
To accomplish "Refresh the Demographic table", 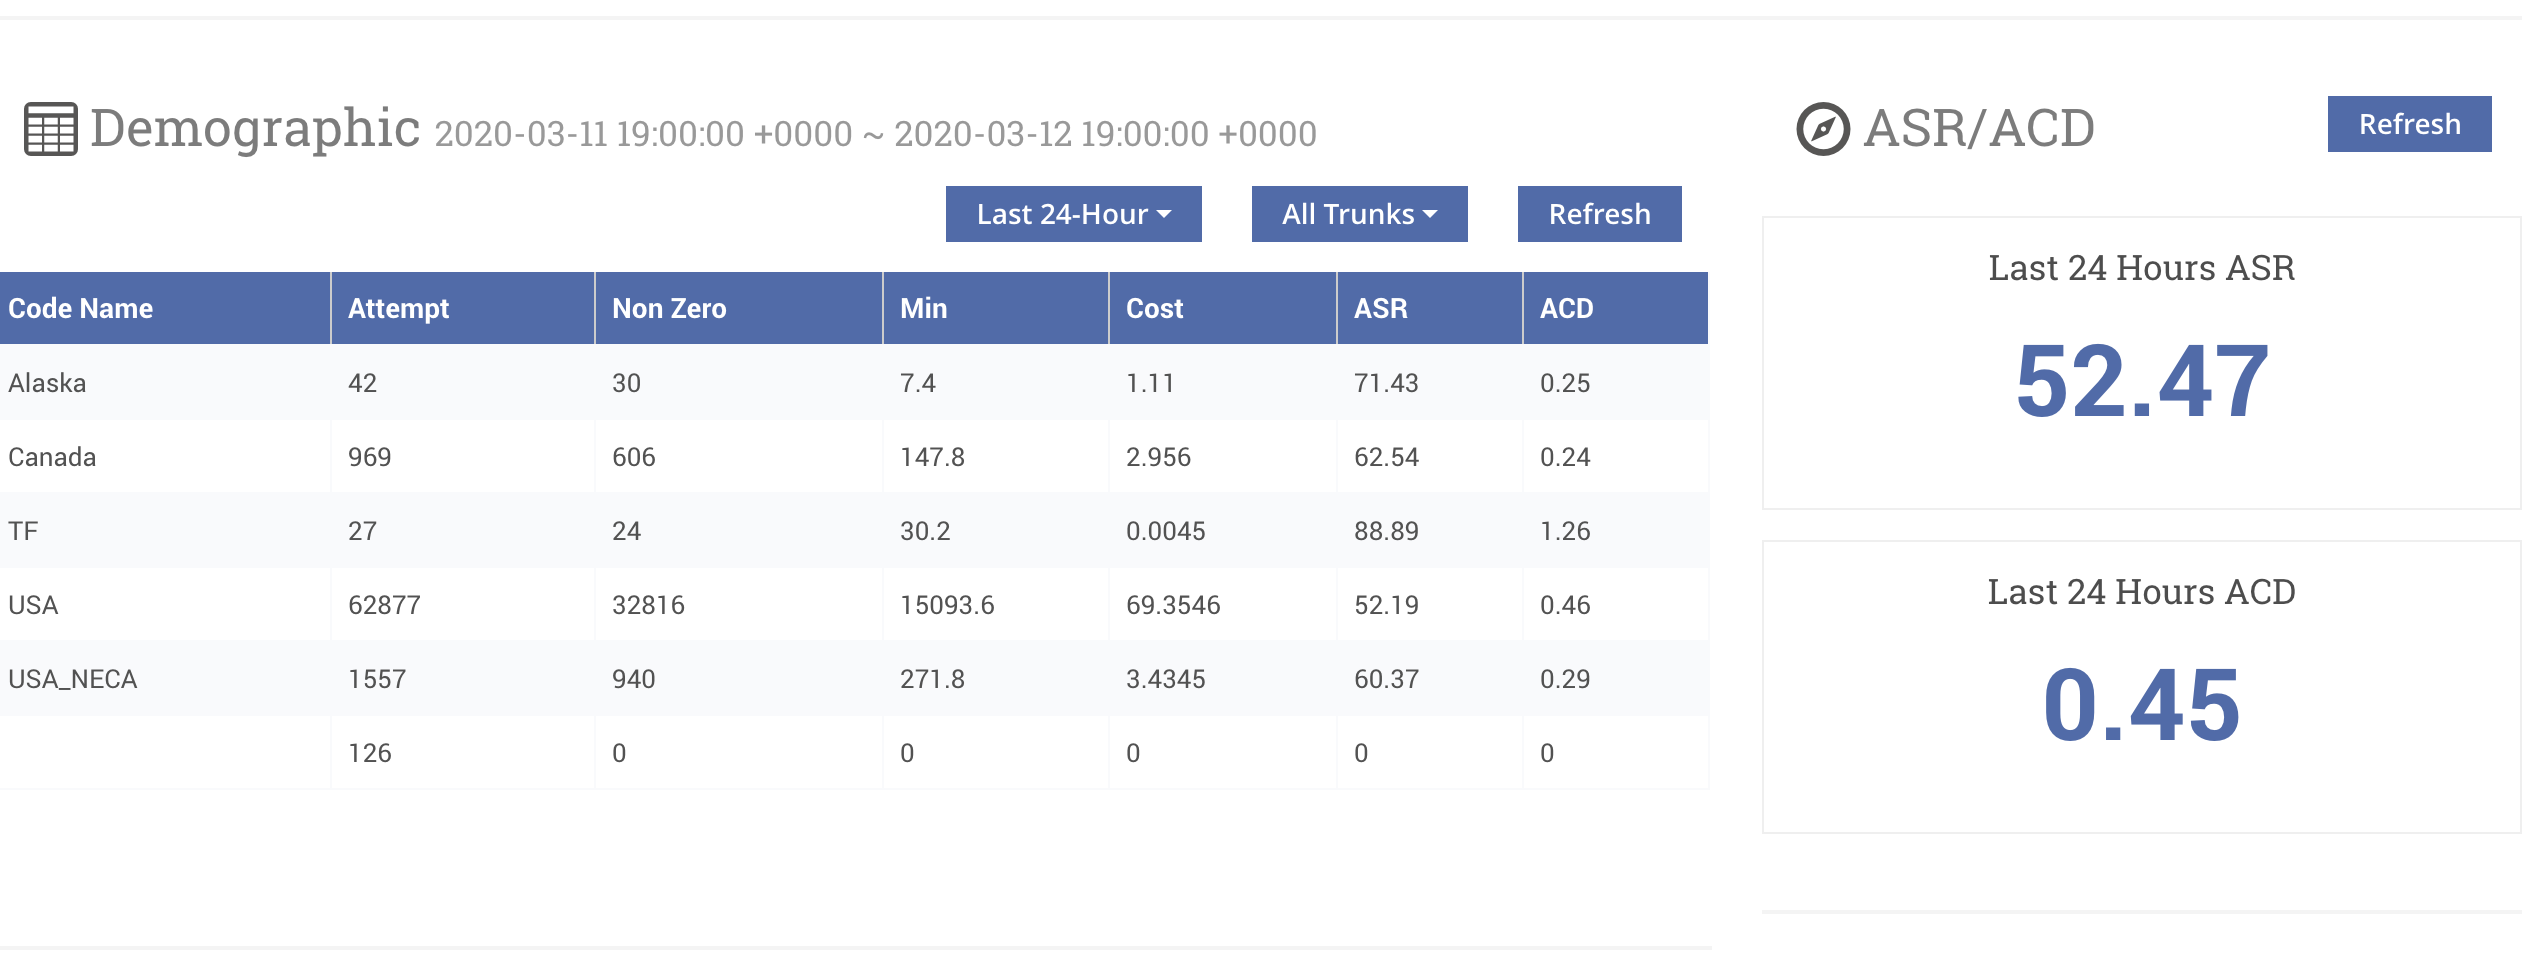I will coord(1599,214).
